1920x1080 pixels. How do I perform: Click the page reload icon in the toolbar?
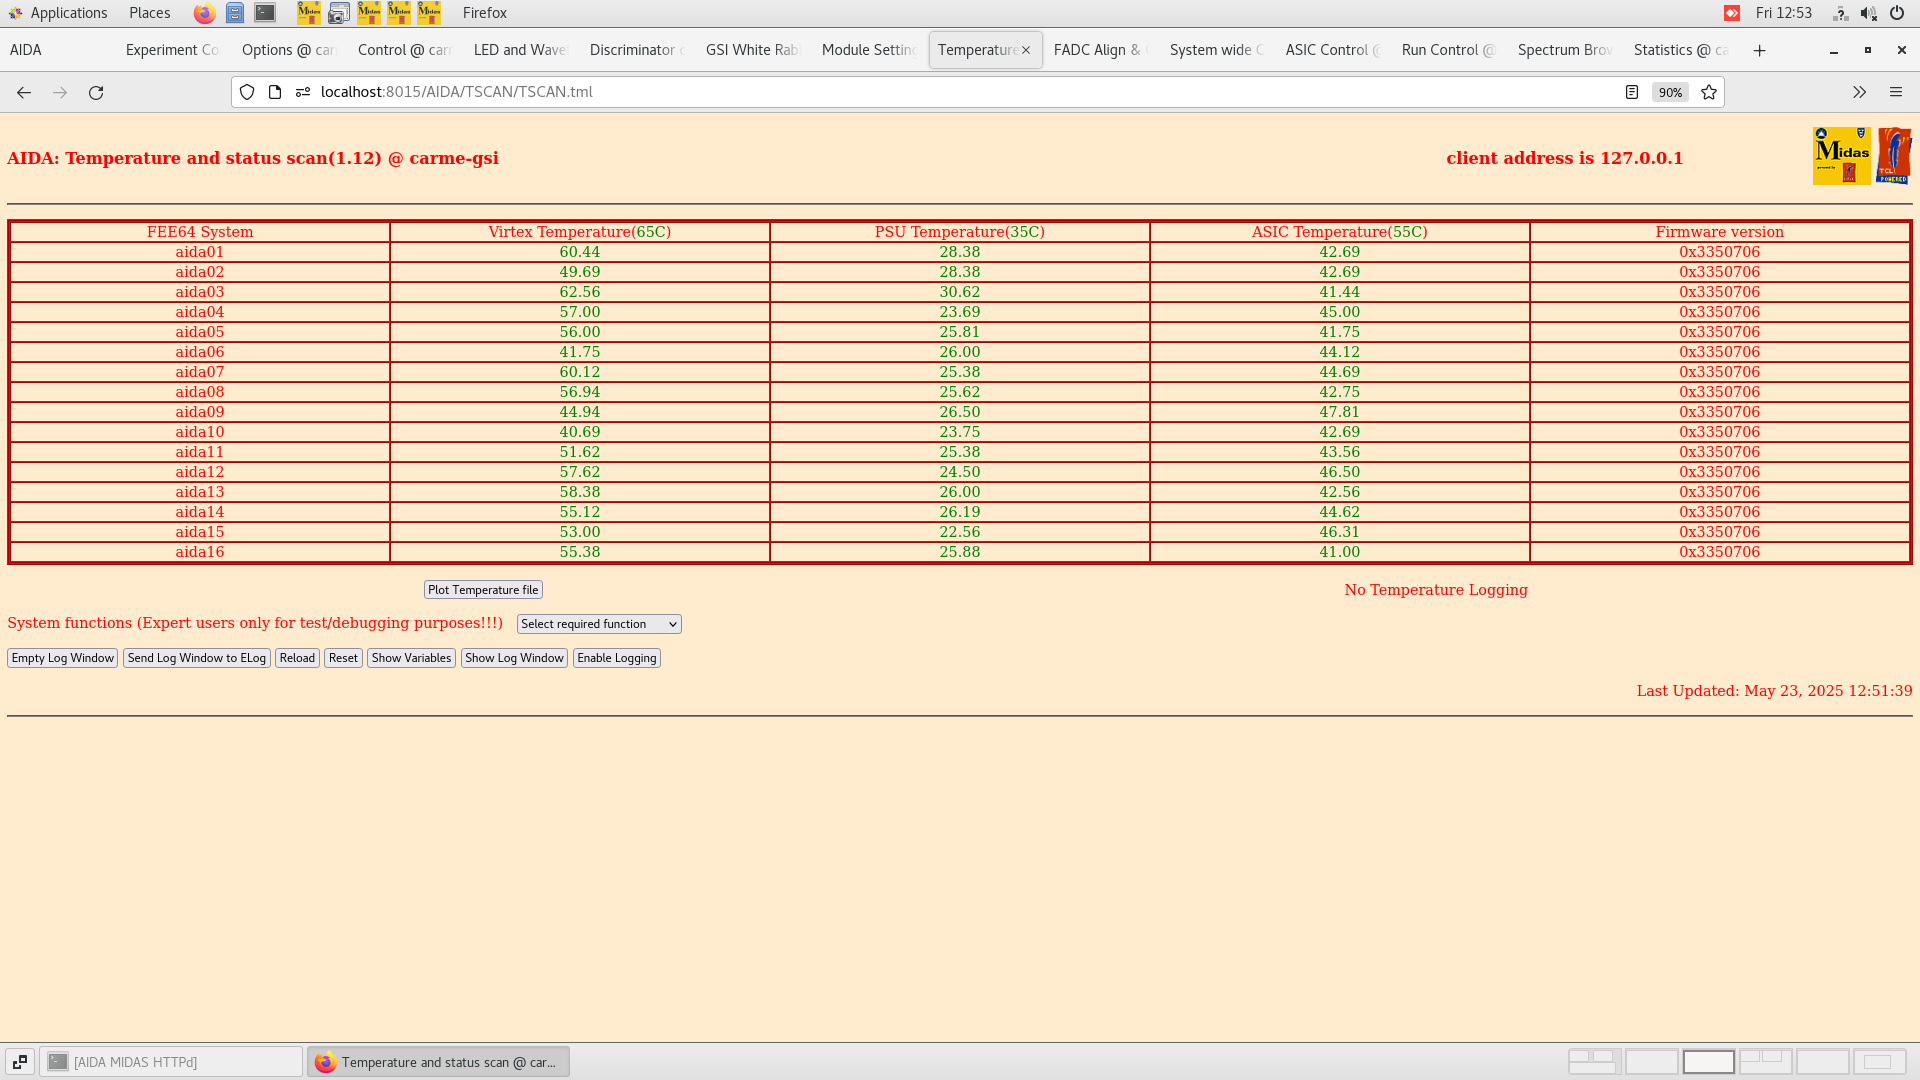coord(96,92)
